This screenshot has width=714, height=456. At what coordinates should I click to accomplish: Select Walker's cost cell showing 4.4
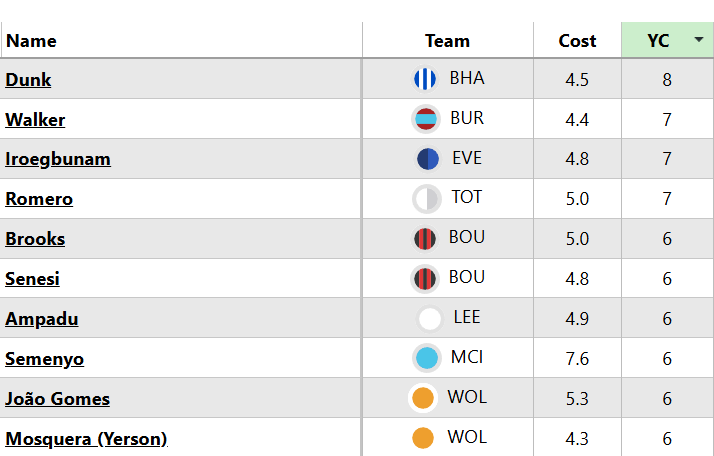click(577, 120)
